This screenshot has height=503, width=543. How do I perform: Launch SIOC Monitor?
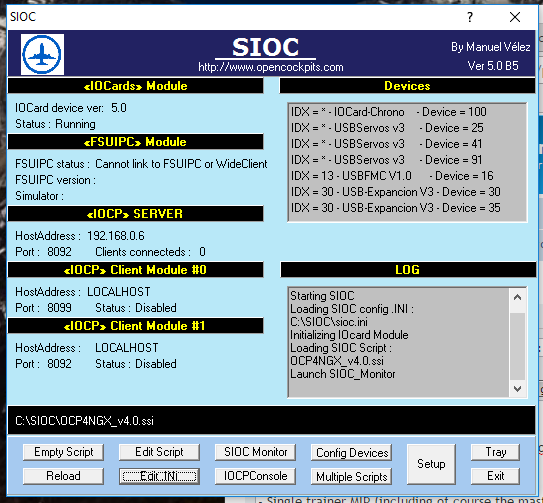pyautogui.click(x=255, y=452)
